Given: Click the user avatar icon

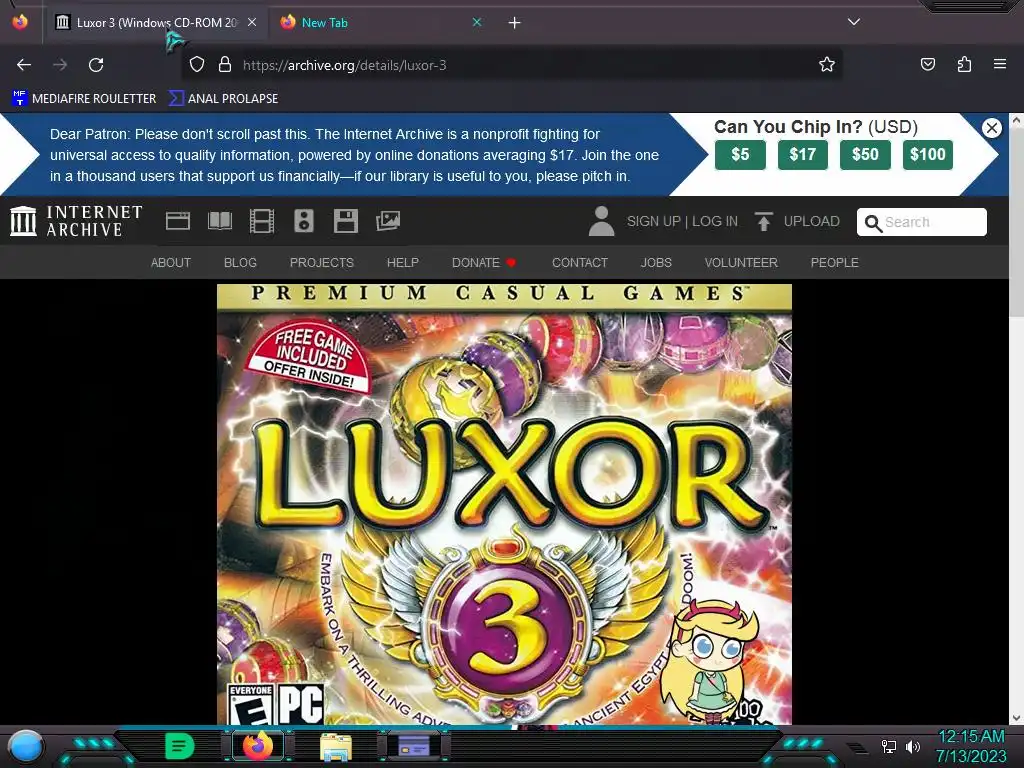Looking at the screenshot, I should click(x=601, y=221).
